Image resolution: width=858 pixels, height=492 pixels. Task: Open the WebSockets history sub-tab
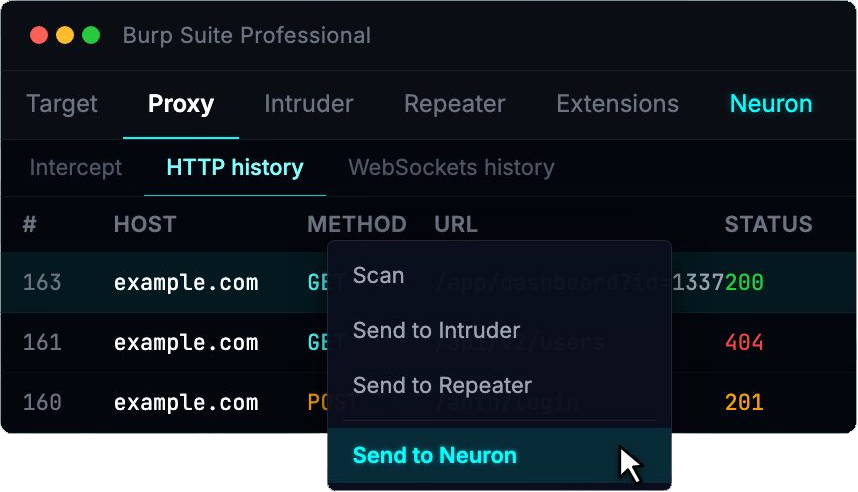click(451, 167)
